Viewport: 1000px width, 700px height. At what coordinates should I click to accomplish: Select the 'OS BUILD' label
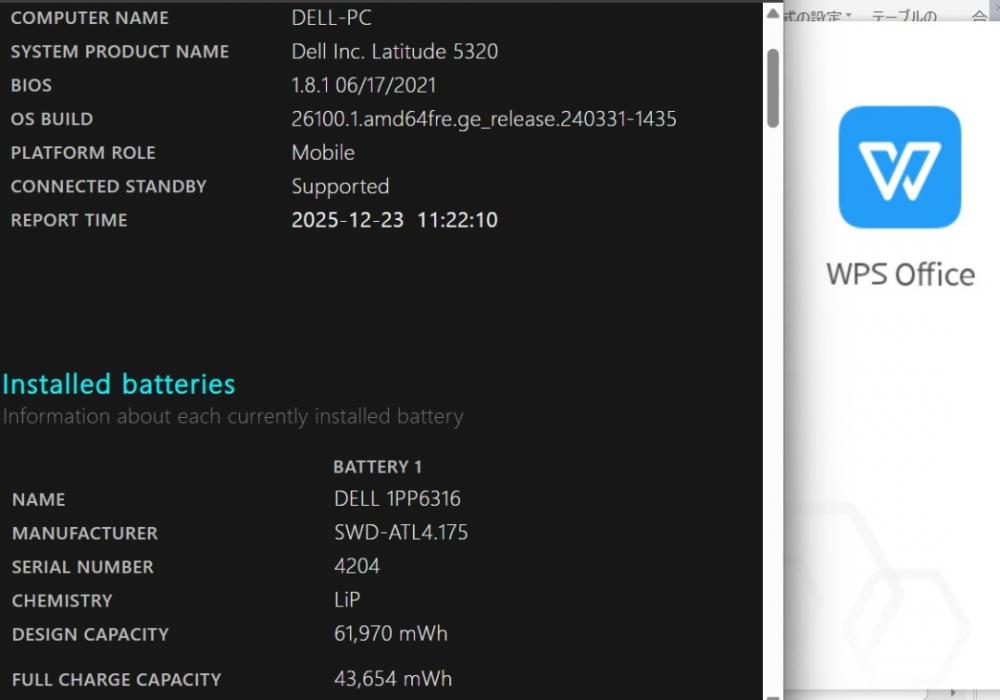[x=52, y=119]
